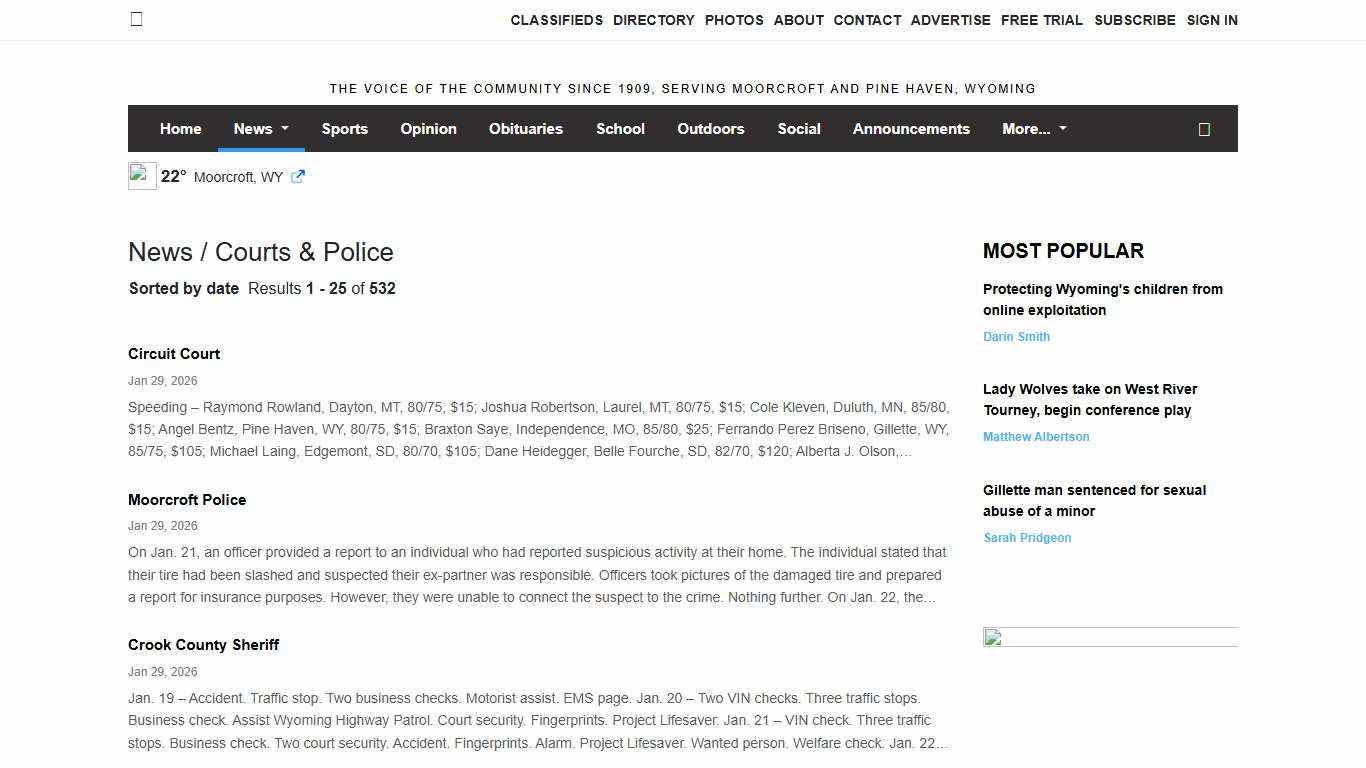The image size is (1366, 768).
Task: Open external weather link icon beside Moorcroft, WY
Action: pyautogui.click(x=298, y=176)
